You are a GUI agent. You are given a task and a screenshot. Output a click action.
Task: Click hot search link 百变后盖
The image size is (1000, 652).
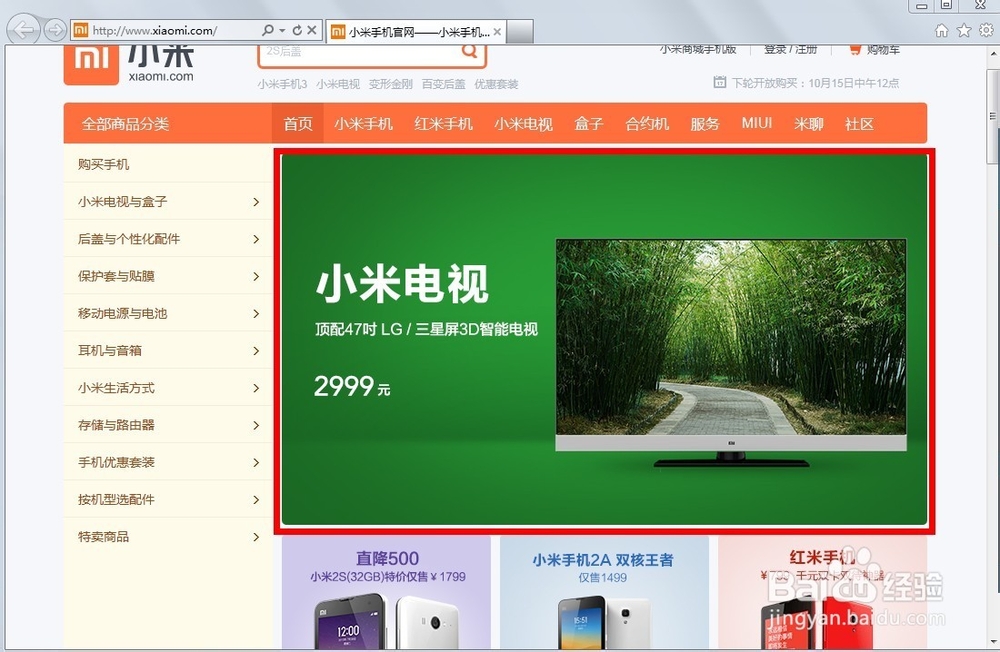tap(443, 84)
